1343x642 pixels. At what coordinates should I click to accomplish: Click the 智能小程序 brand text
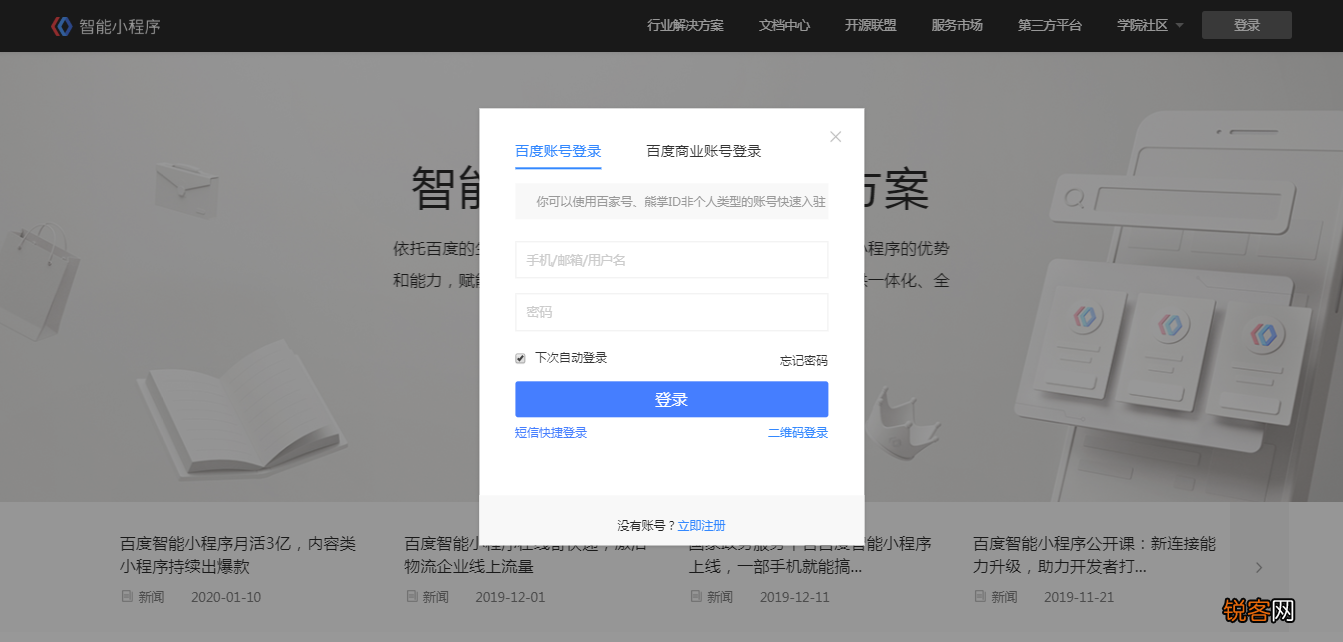(120, 26)
